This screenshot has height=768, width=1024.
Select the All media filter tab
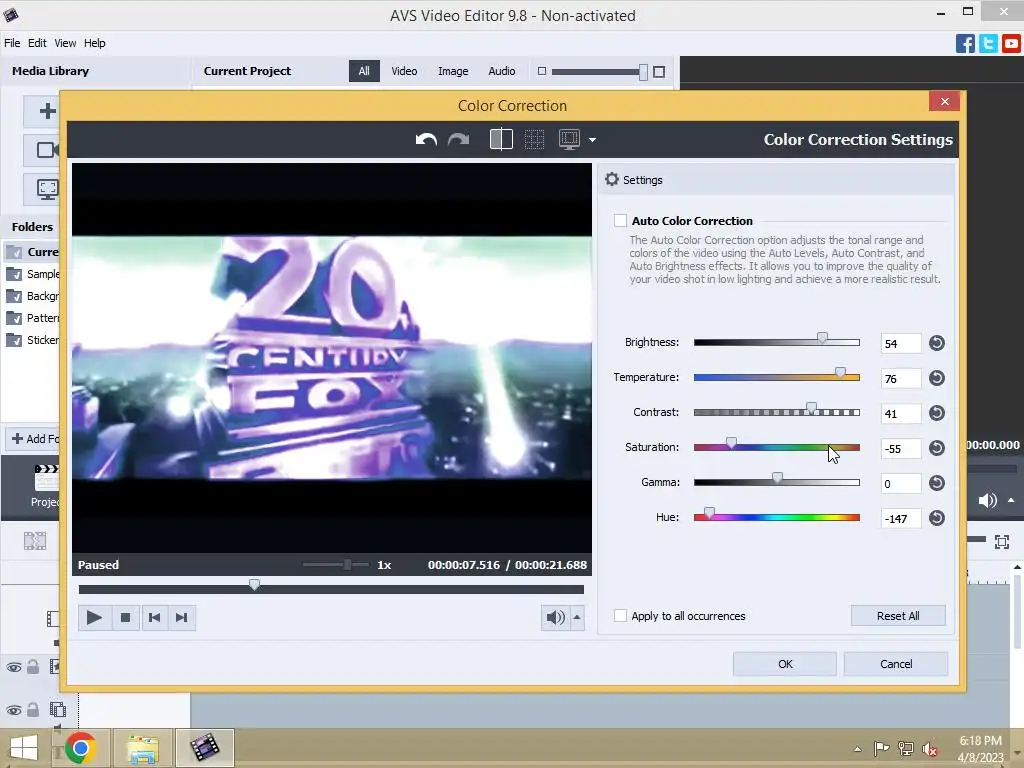[x=364, y=71]
